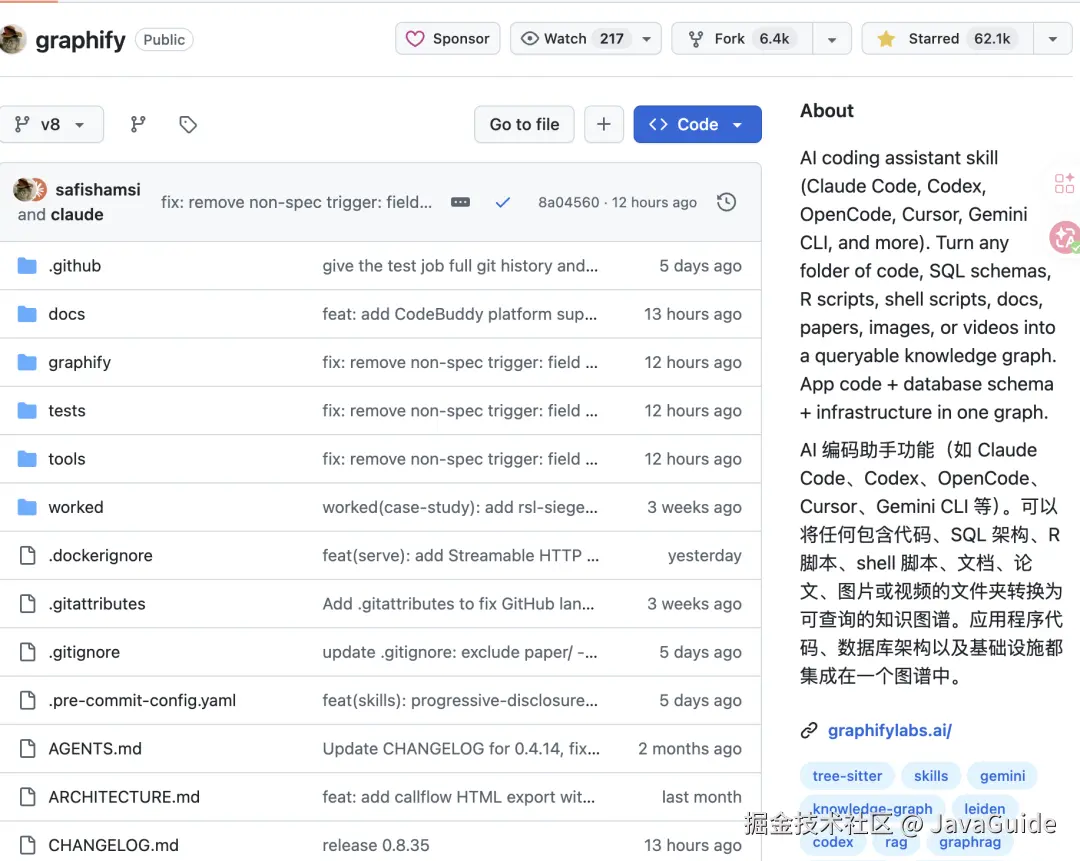Click the repository owner avatar

pos(12,39)
